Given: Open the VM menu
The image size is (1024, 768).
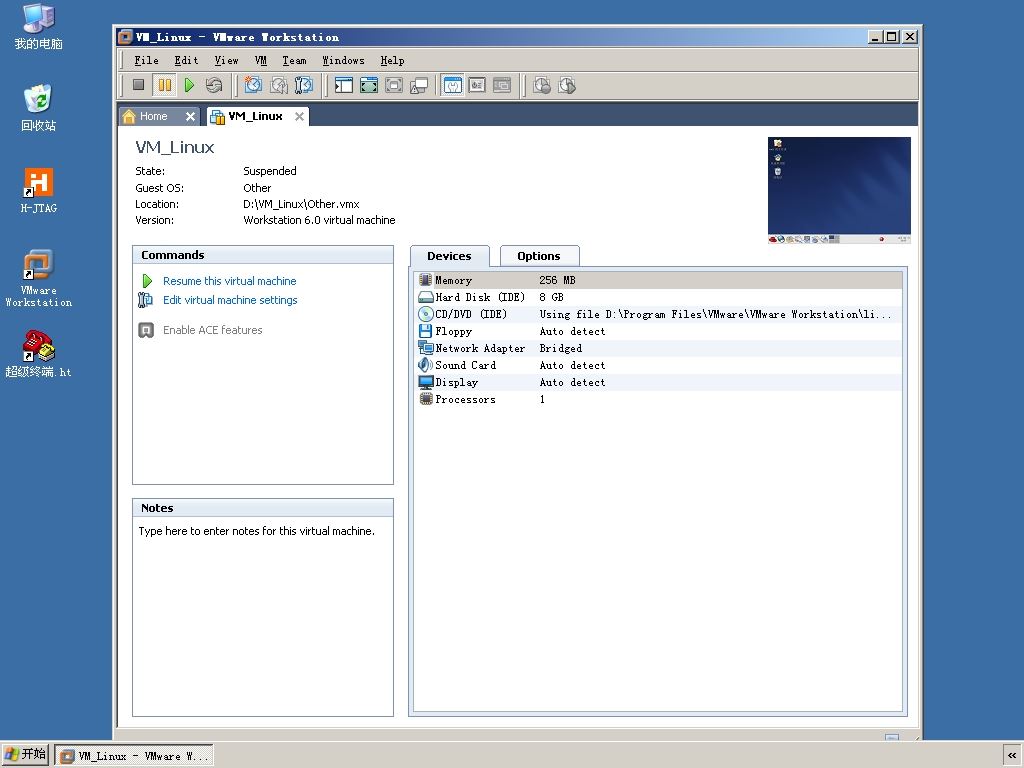Looking at the screenshot, I should pyautogui.click(x=260, y=60).
